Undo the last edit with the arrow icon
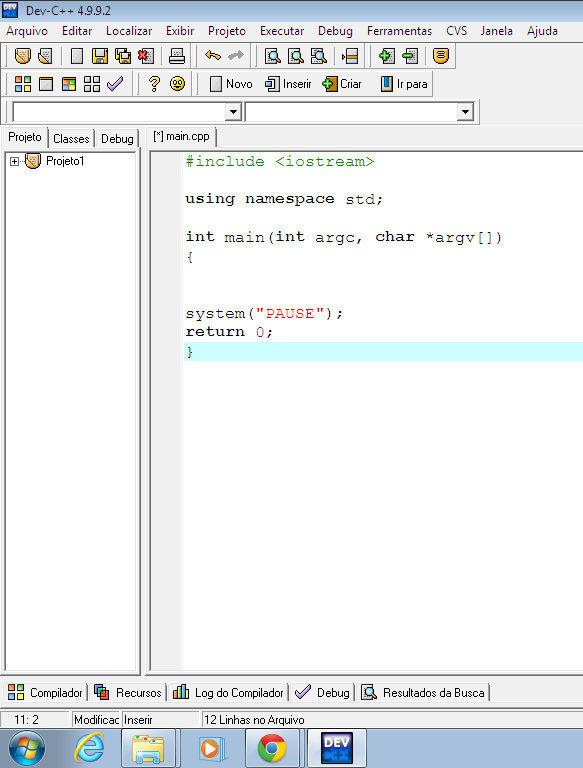 [213, 55]
